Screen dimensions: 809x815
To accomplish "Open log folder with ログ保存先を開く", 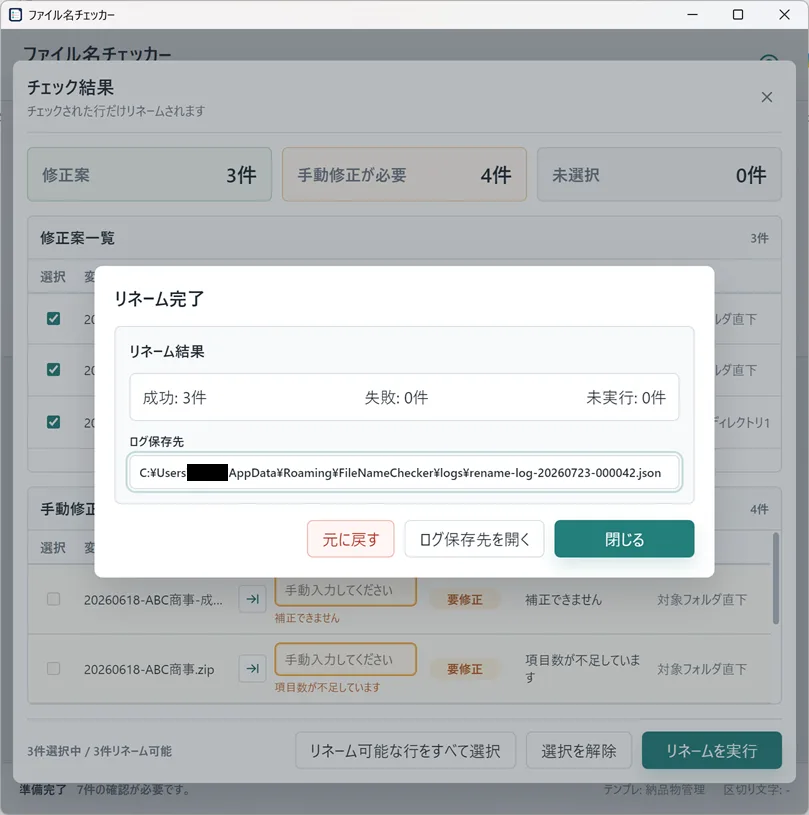I will click(x=474, y=539).
